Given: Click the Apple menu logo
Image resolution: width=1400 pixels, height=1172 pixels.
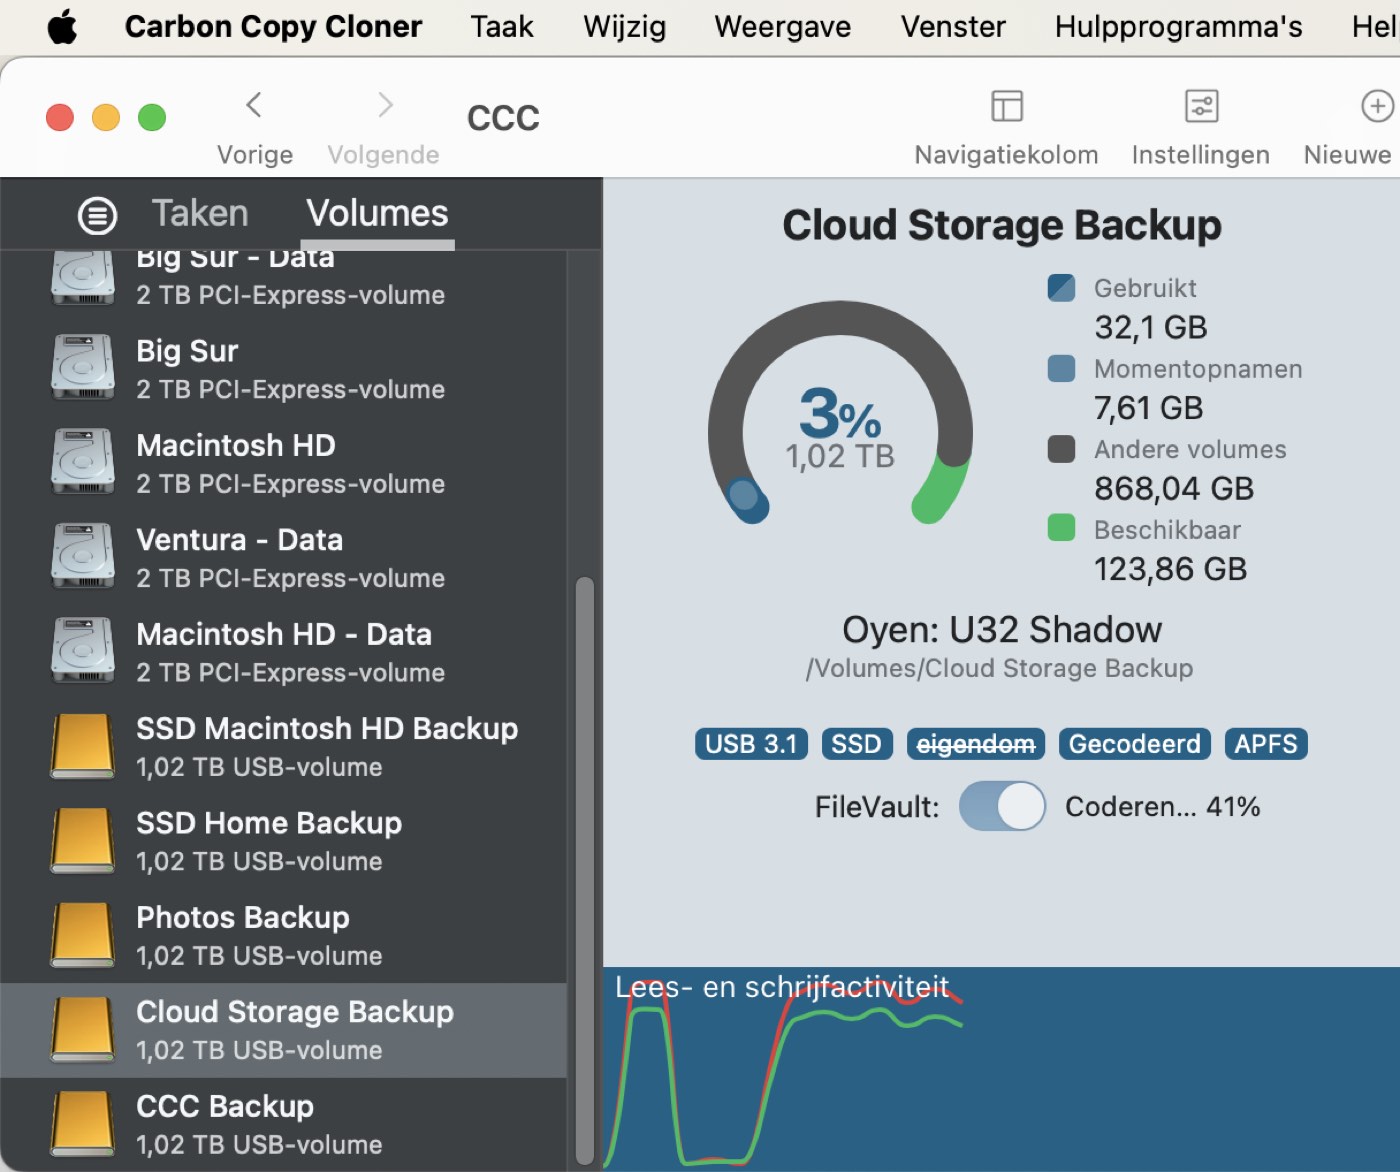Looking at the screenshot, I should tap(62, 27).
